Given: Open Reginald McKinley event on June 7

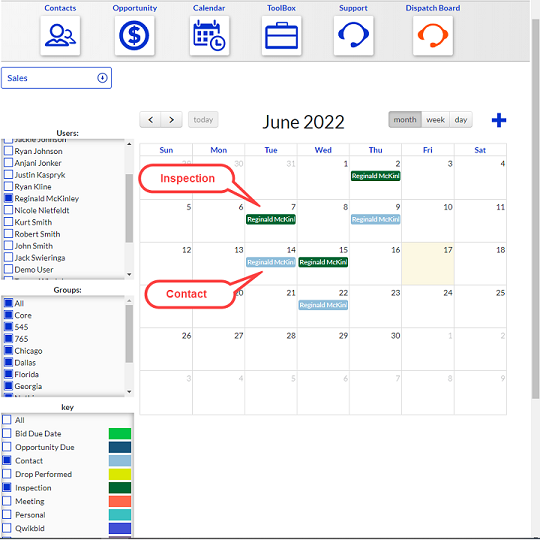Looking at the screenshot, I should [x=271, y=219].
